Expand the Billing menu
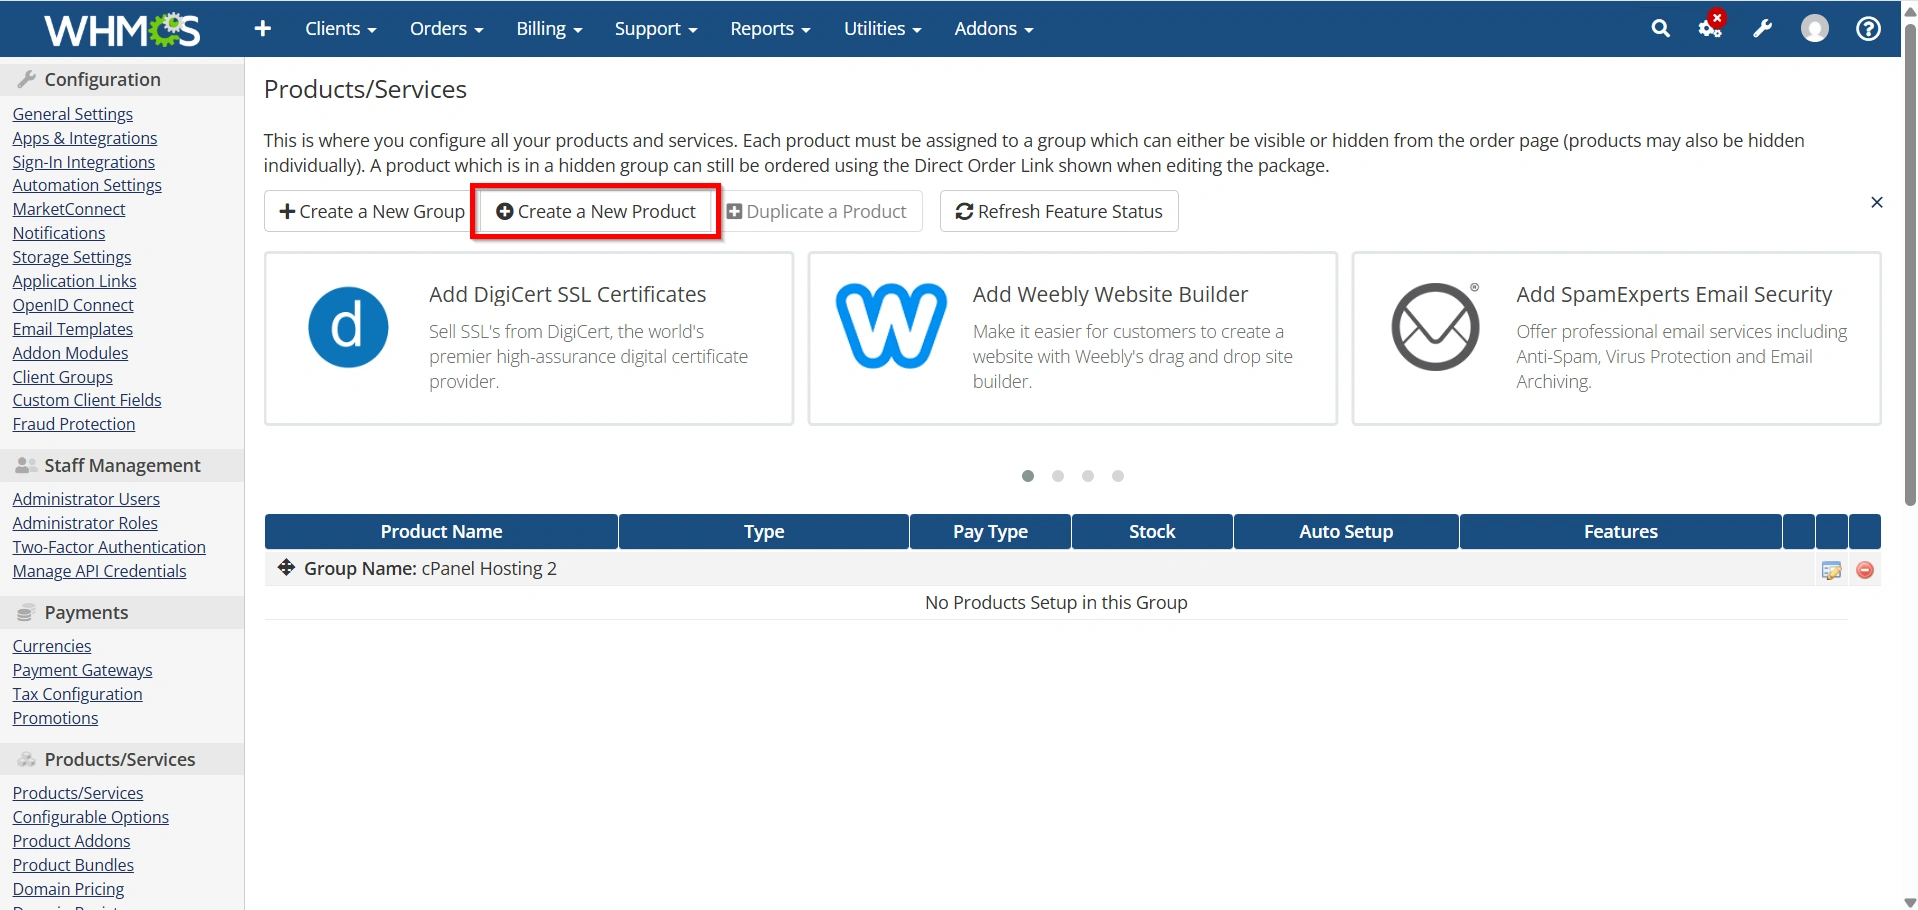Screen dimensions: 1918x910 [549, 29]
